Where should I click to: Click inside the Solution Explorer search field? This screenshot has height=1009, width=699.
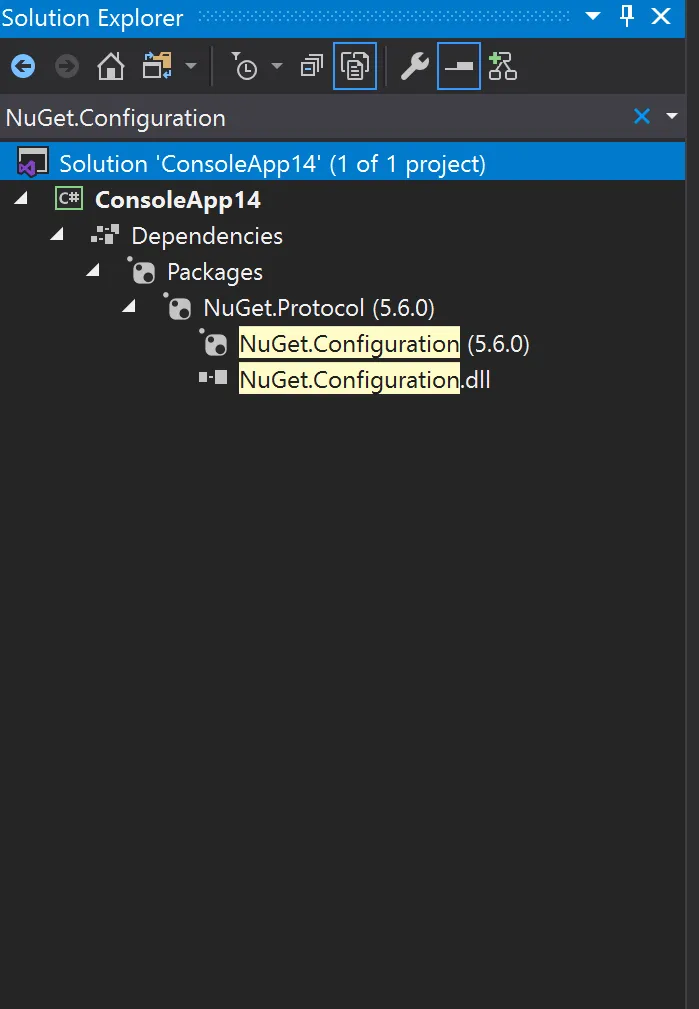pyautogui.click(x=315, y=118)
